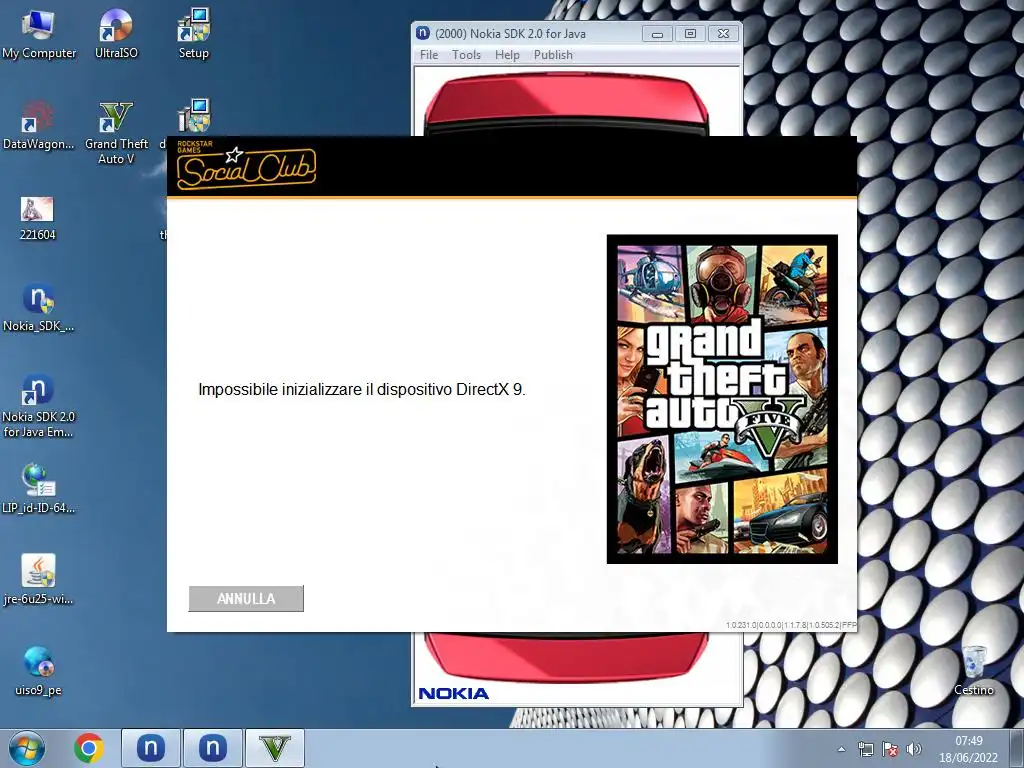1024x768 pixels.
Task: Open Help menu in Nokia SDK window
Action: pyautogui.click(x=507, y=55)
